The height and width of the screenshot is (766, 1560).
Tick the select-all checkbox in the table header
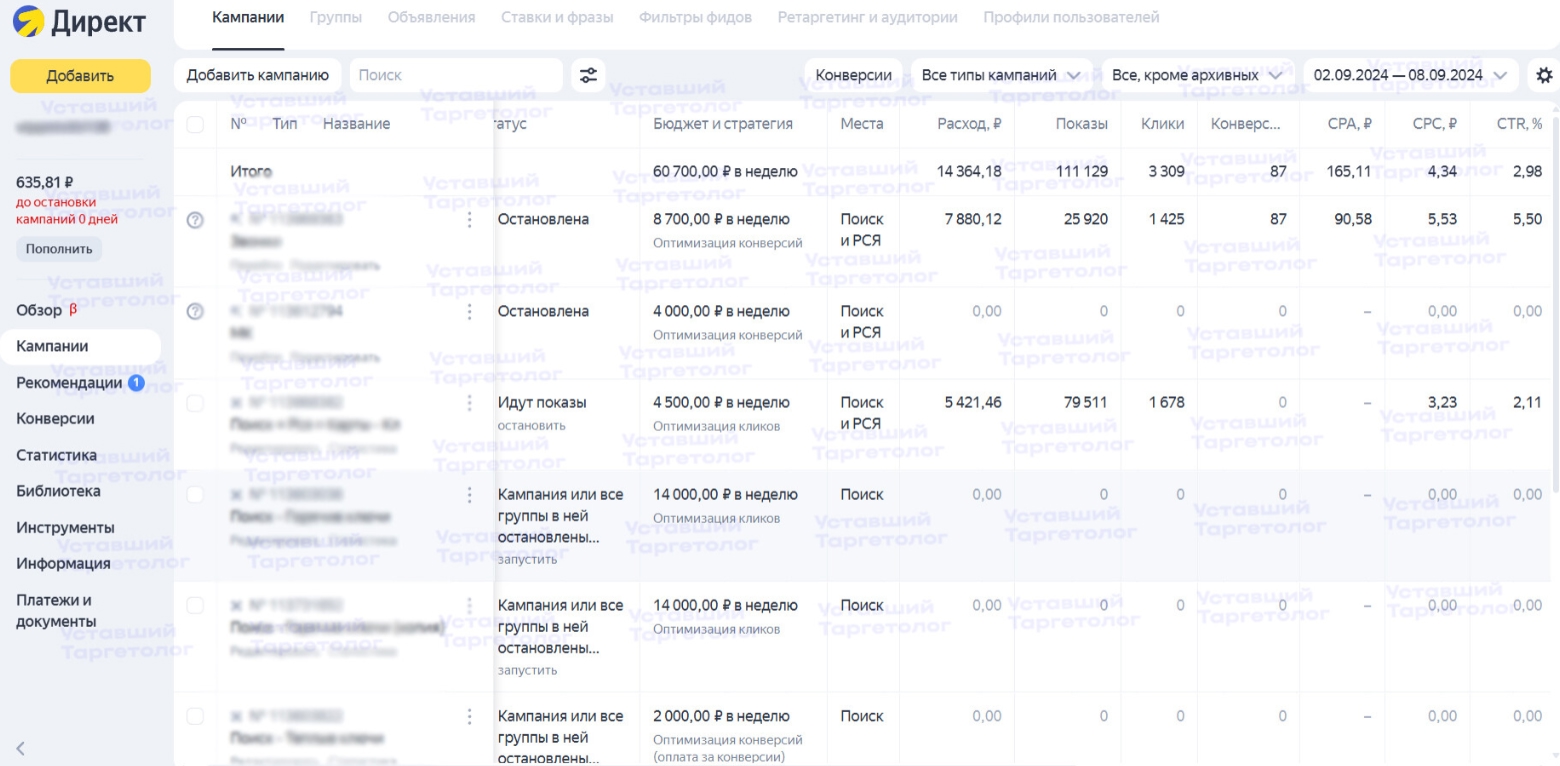point(195,125)
